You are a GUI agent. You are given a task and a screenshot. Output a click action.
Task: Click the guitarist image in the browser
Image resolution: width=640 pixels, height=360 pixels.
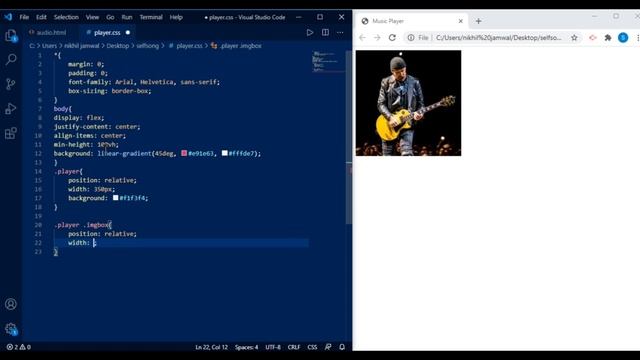409,103
